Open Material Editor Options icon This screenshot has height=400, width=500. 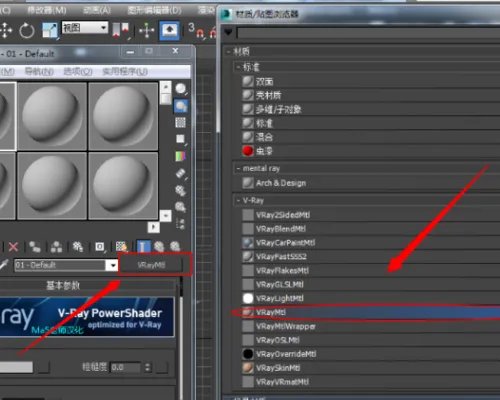click(180, 190)
